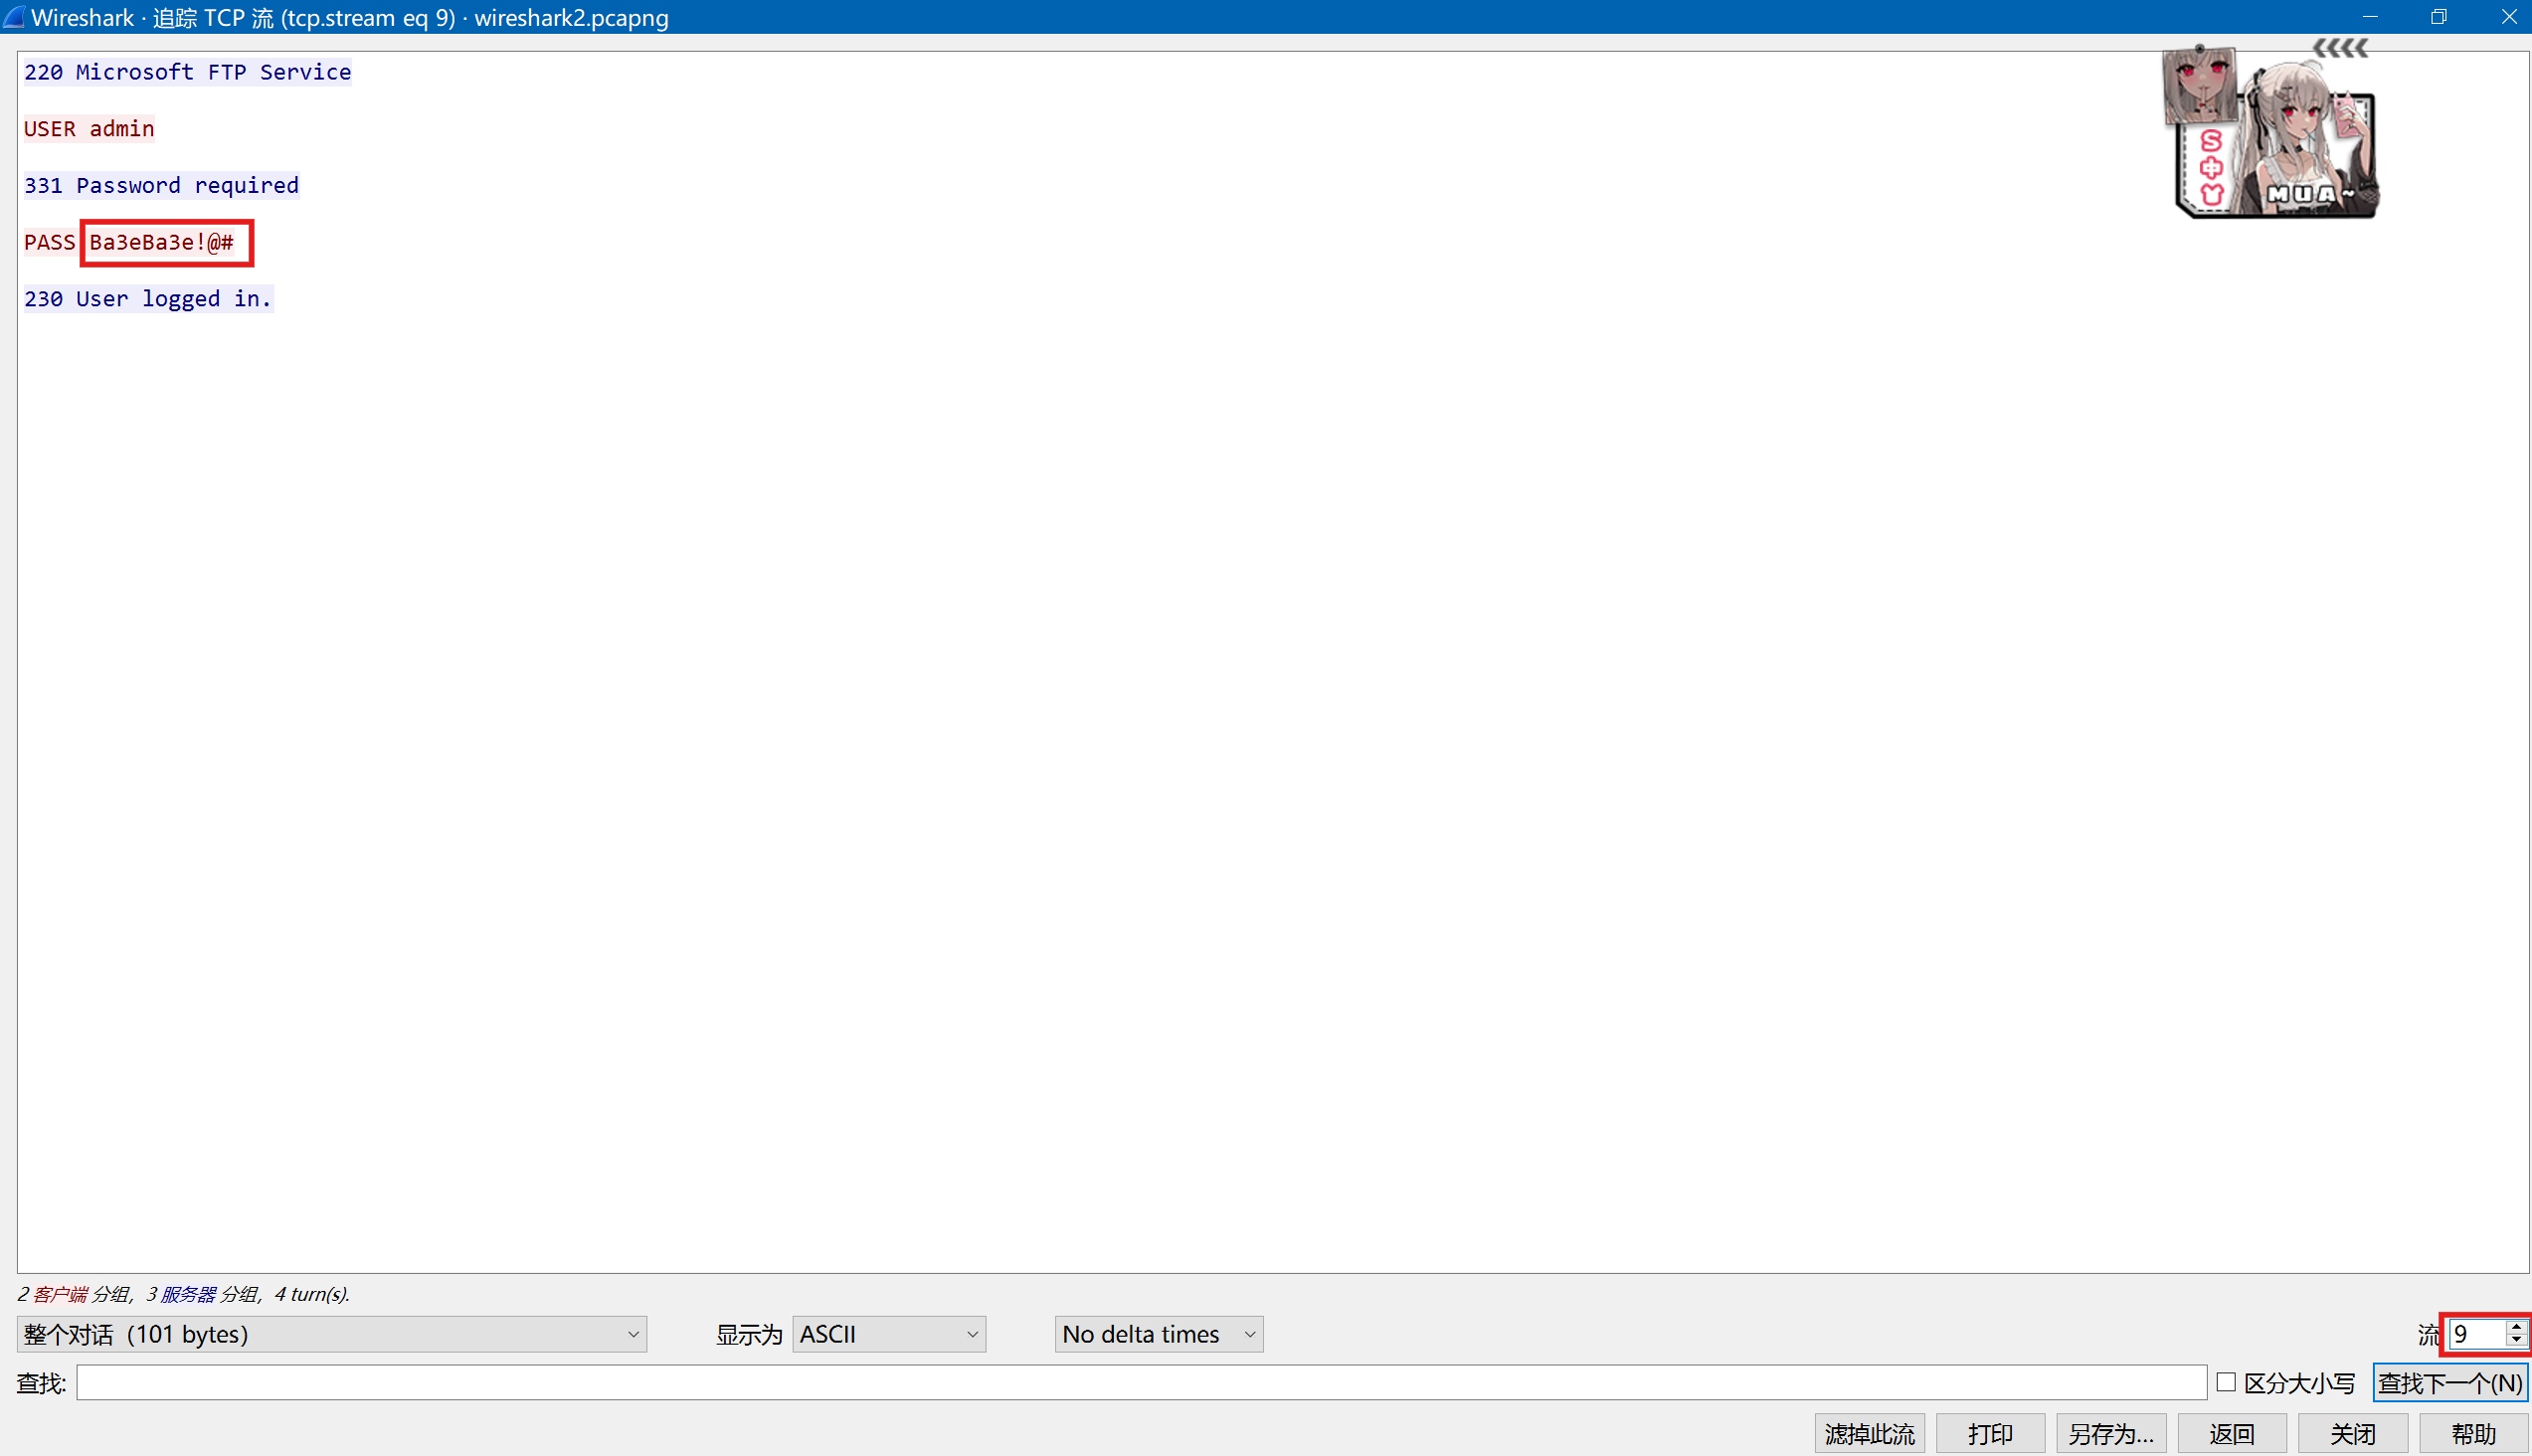Click the PASS Ba3eBa3e!@# line in stream

(130, 242)
